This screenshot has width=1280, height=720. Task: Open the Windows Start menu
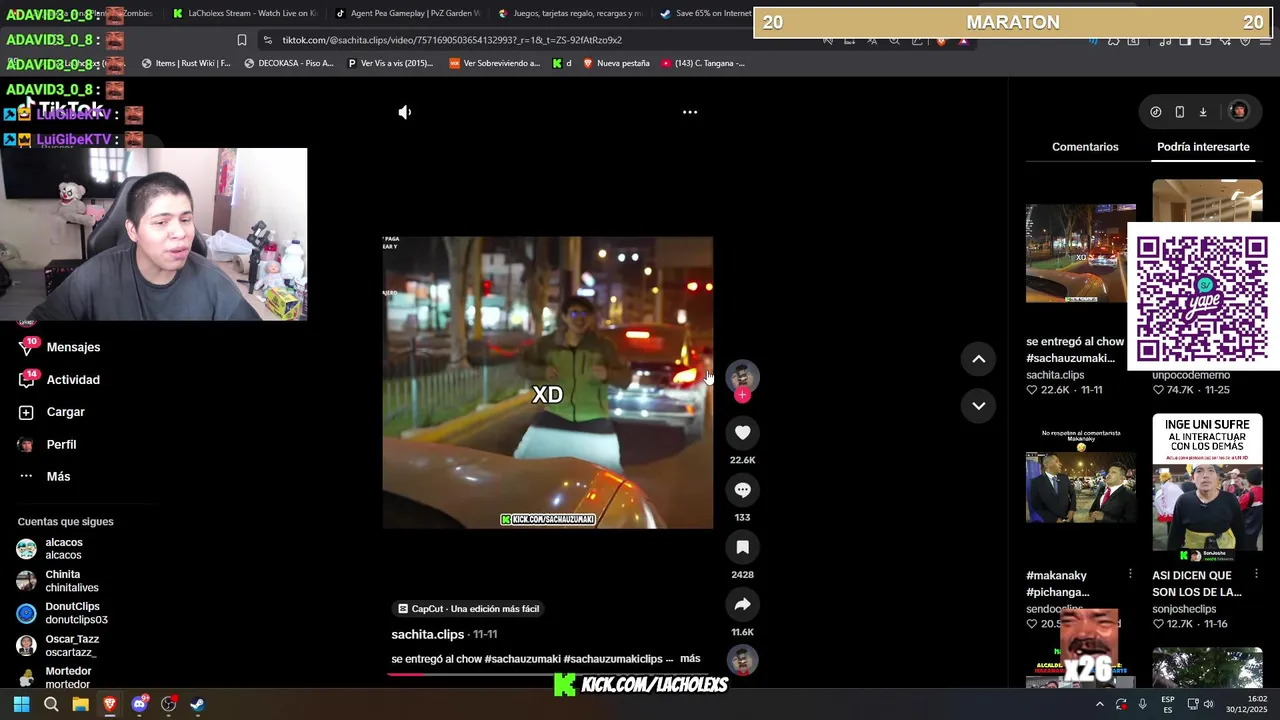[x=21, y=704]
